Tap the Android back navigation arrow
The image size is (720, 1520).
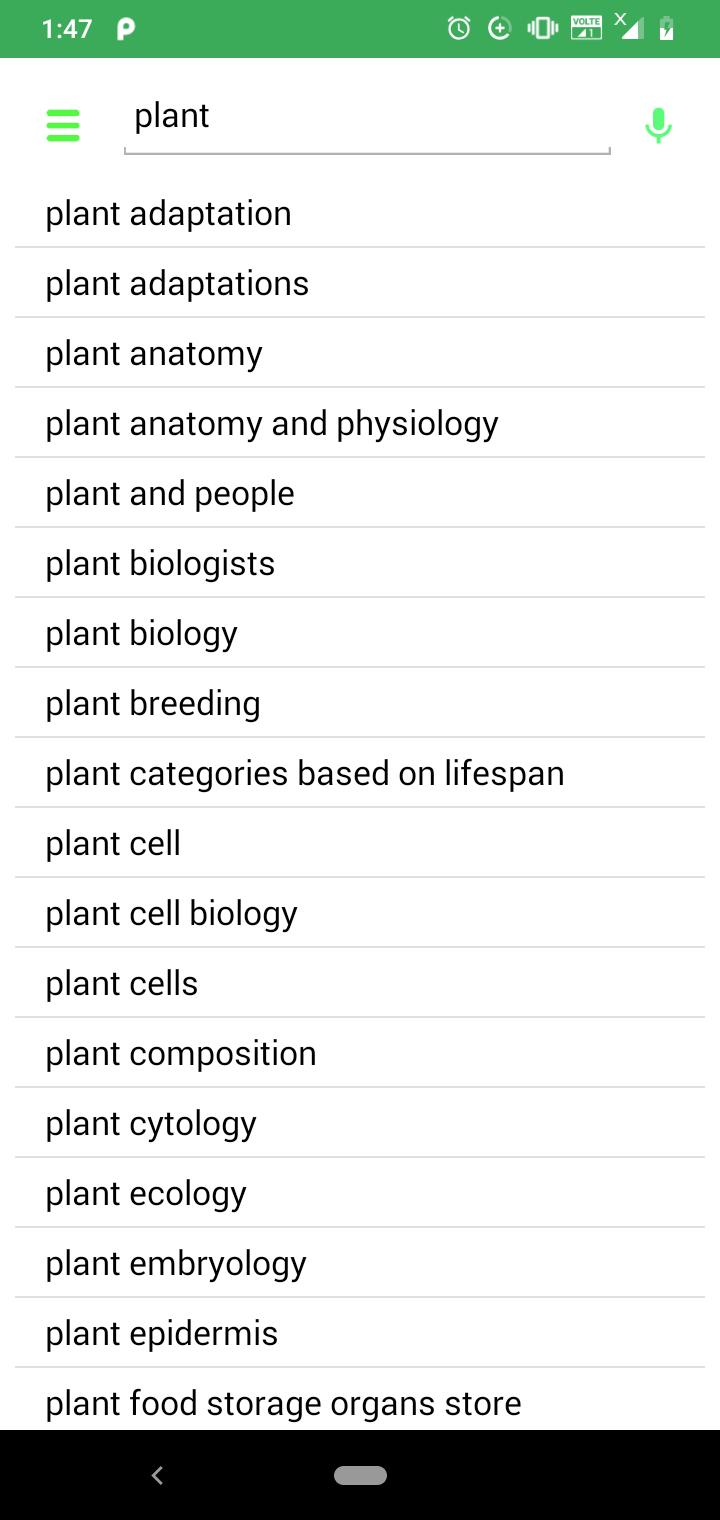157,1475
